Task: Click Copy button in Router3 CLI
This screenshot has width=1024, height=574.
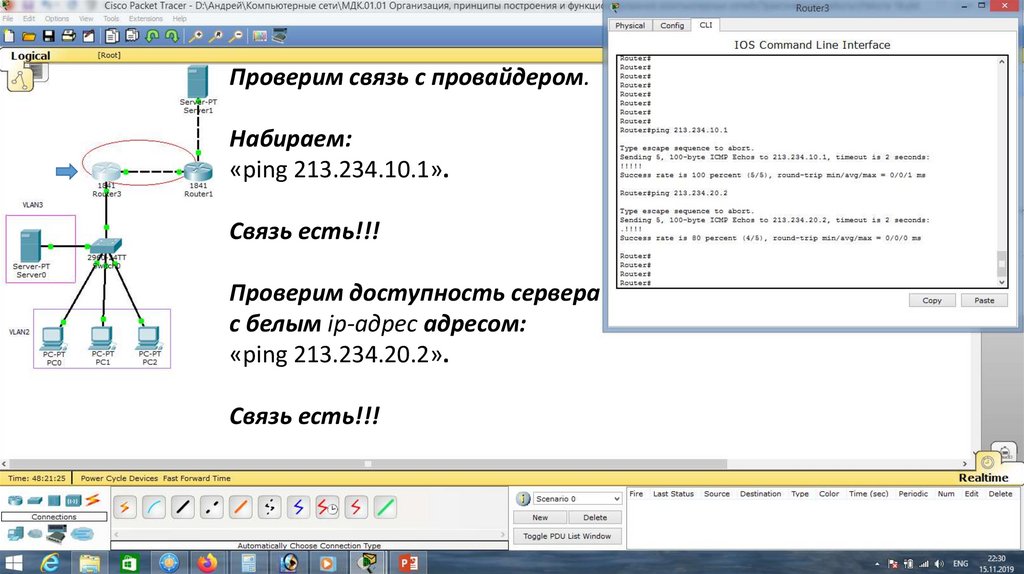Action: (932, 300)
